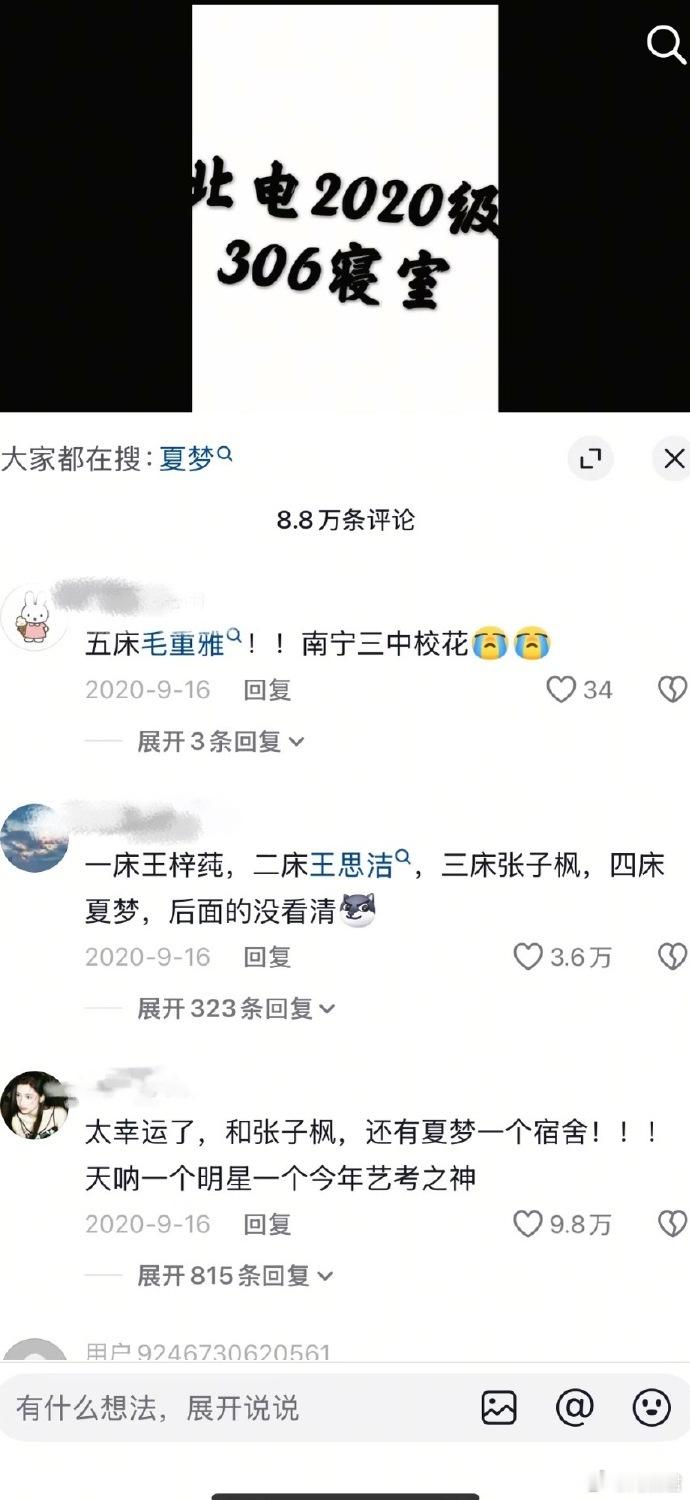This screenshot has width=690, height=1500.
Task: Open the emoji picker
Action: [652, 1408]
